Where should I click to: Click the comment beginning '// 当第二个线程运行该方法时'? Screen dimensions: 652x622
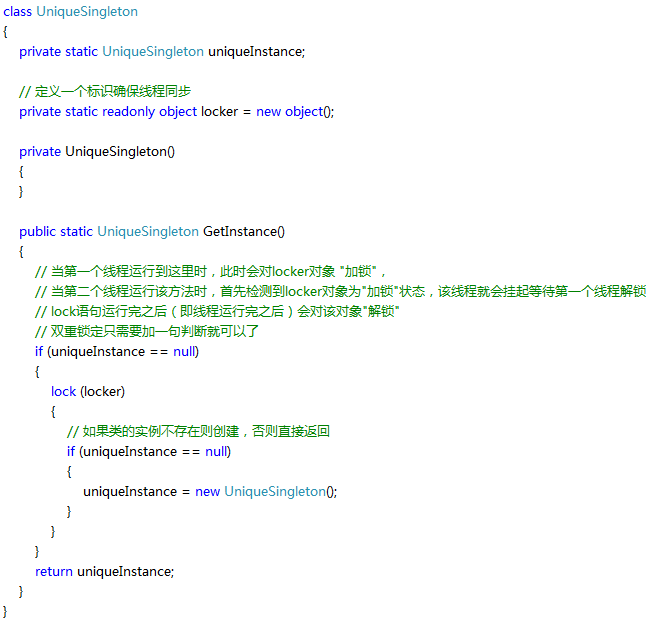(x=341, y=291)
